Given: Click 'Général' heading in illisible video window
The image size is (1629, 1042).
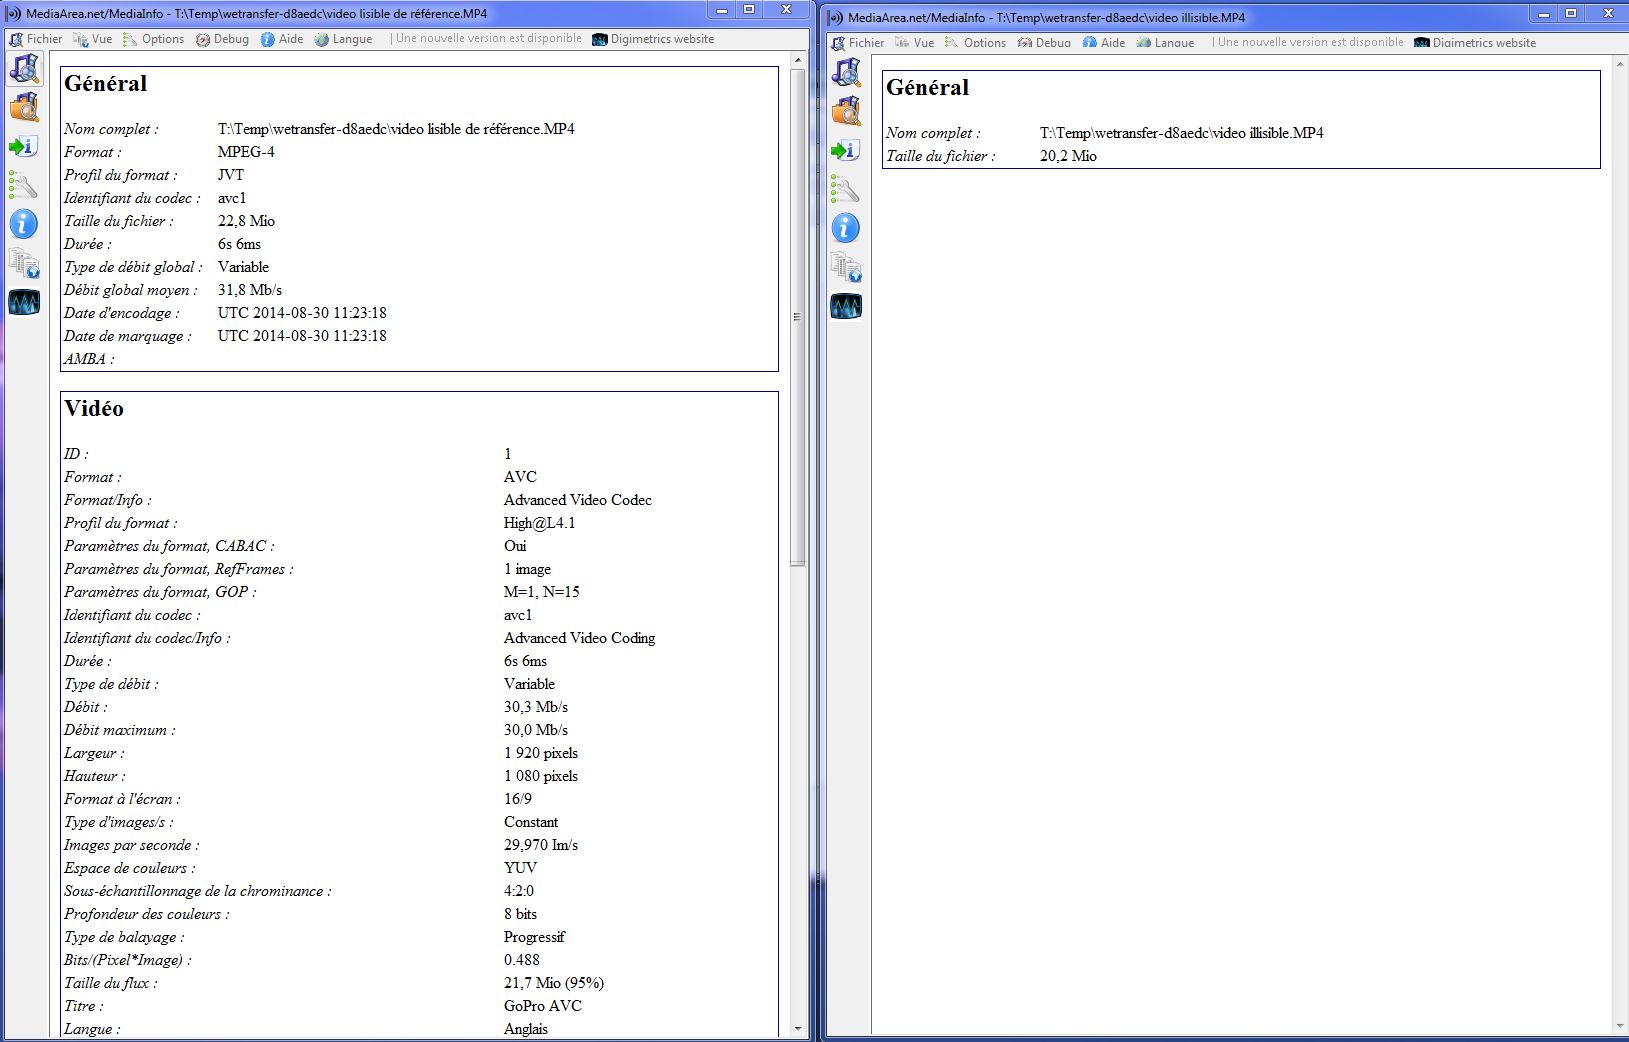Looking at the screenshot, I should click(928, 87).
